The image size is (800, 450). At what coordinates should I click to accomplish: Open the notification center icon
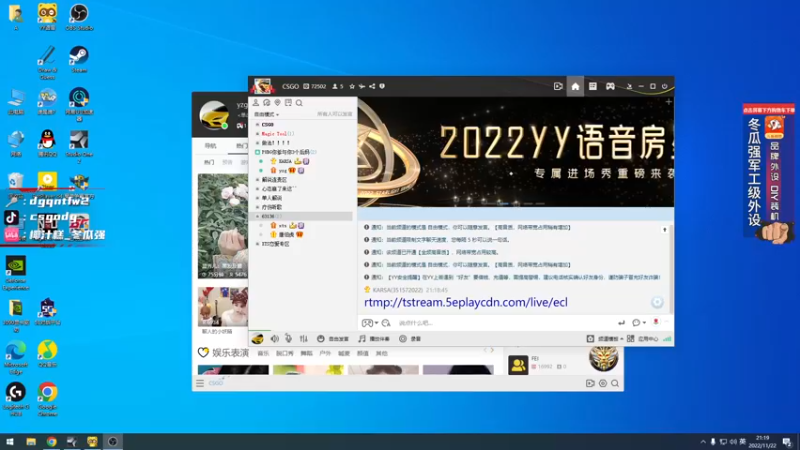click(x=788, y=442)
